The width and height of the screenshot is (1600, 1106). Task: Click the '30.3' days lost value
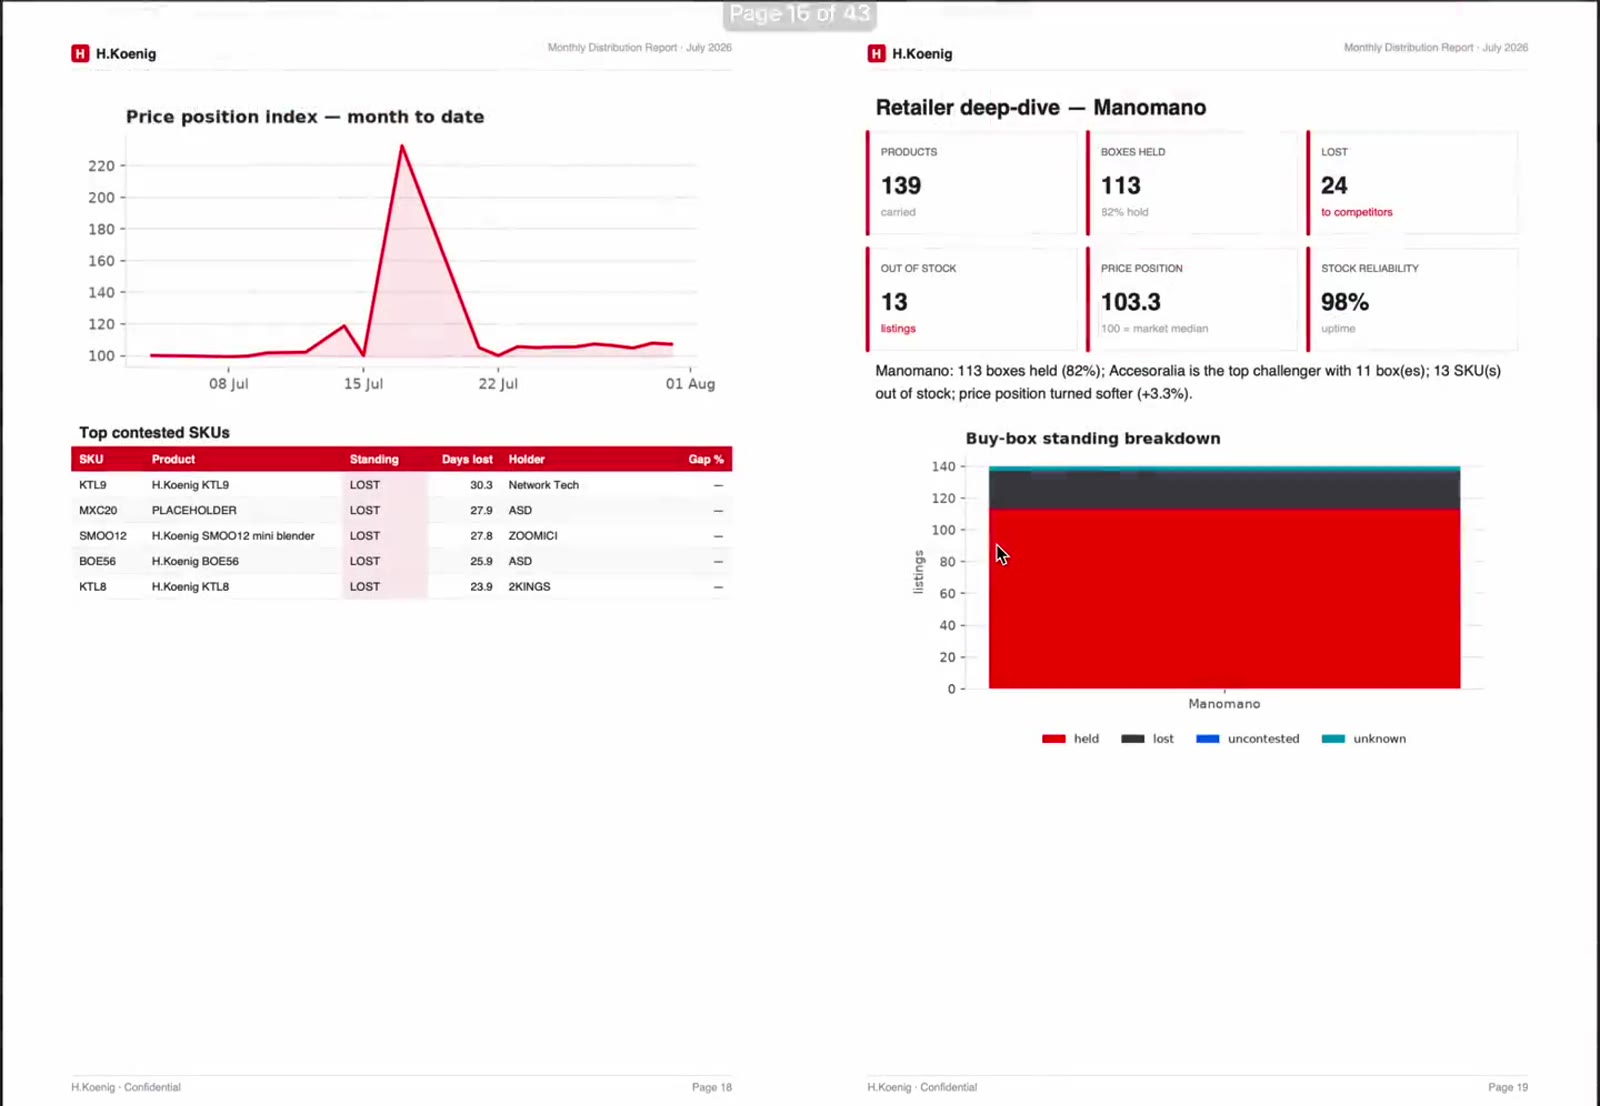point(481,485)
